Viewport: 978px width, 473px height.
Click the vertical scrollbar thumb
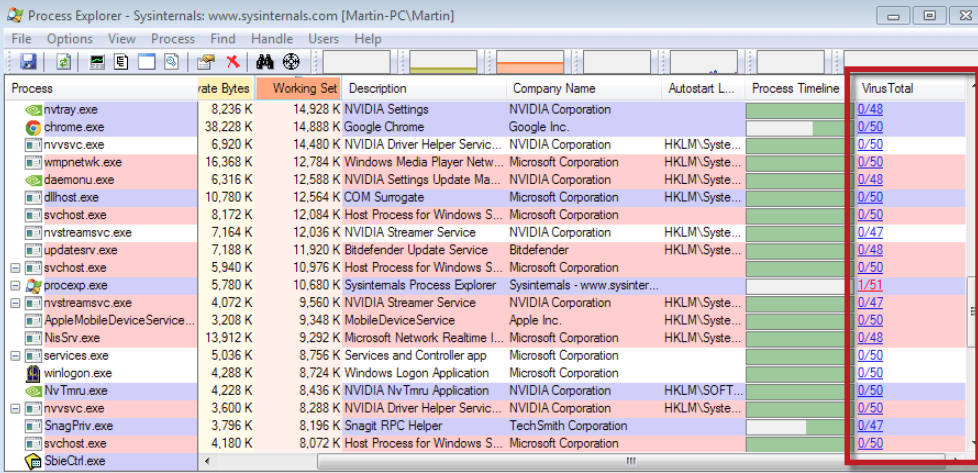click(972, 311)
